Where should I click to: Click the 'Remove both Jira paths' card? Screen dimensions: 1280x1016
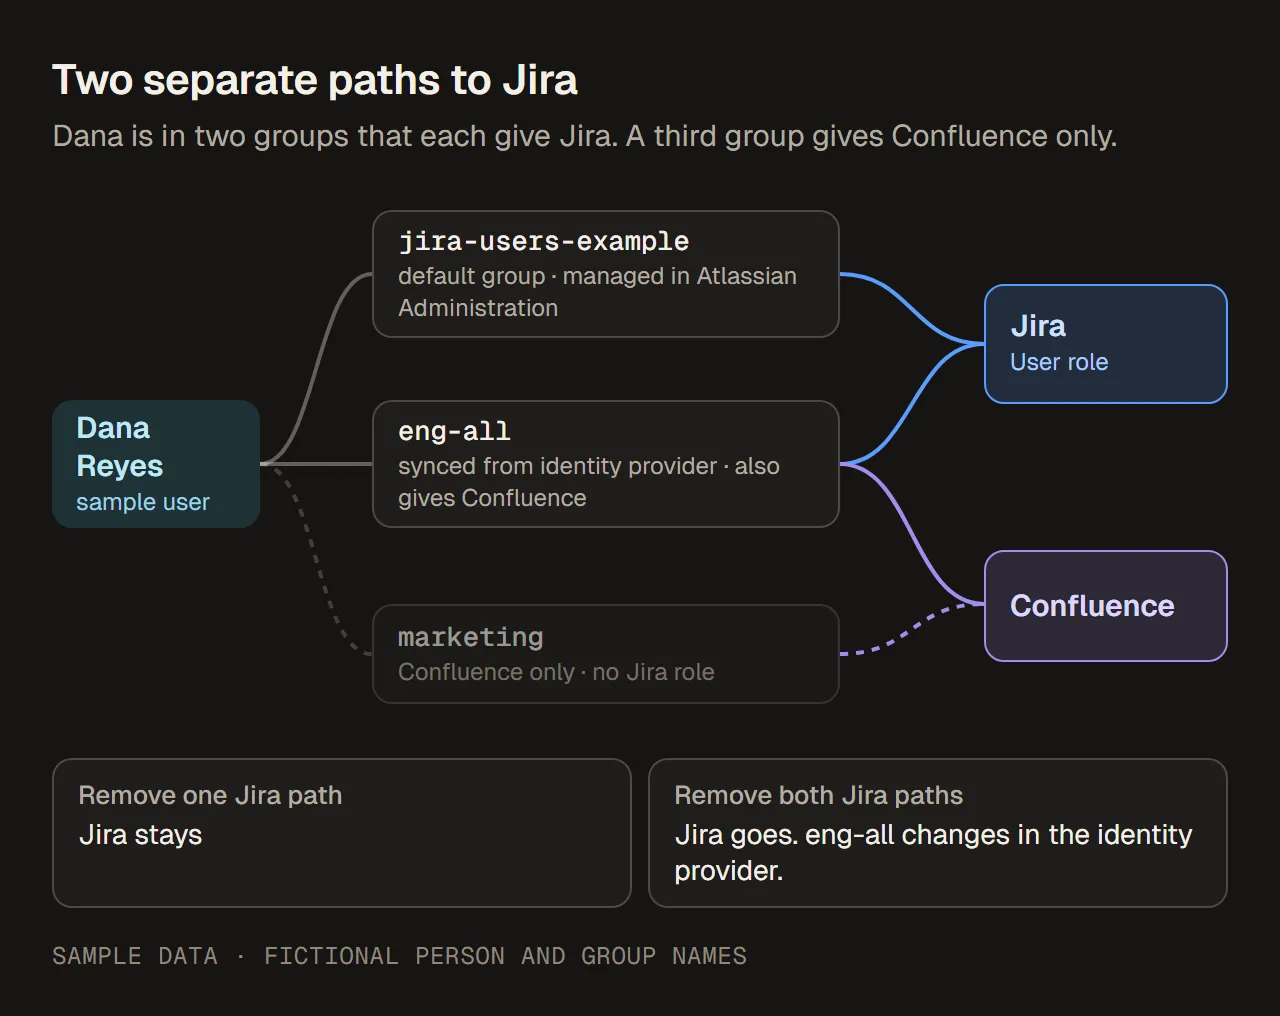938,833
